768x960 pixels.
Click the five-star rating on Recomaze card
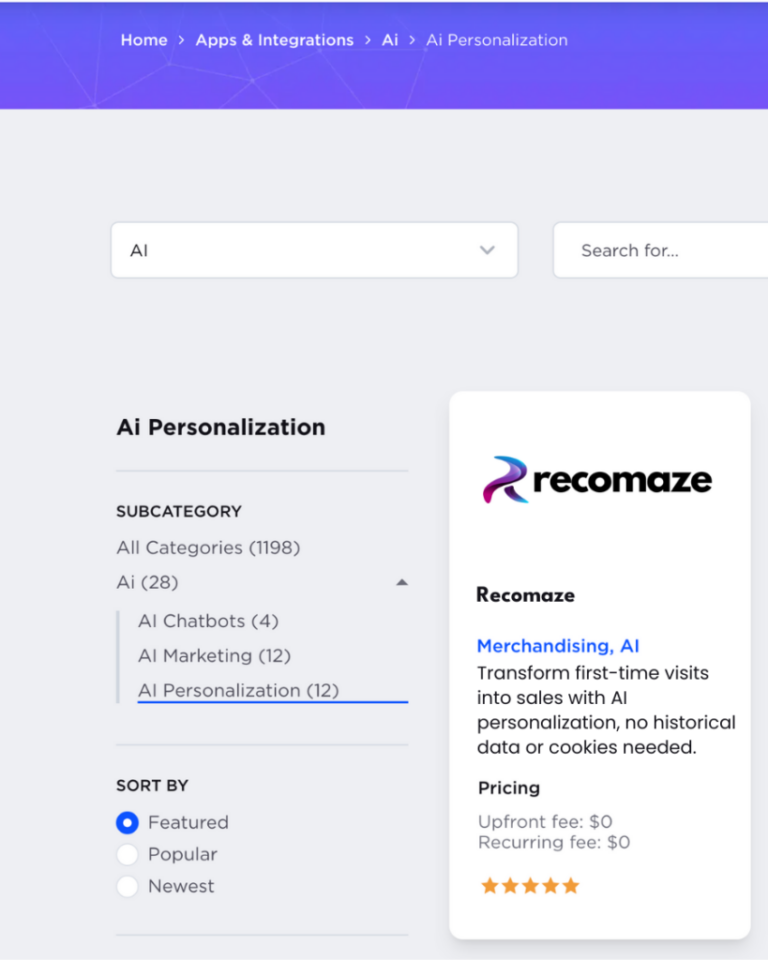530,886
